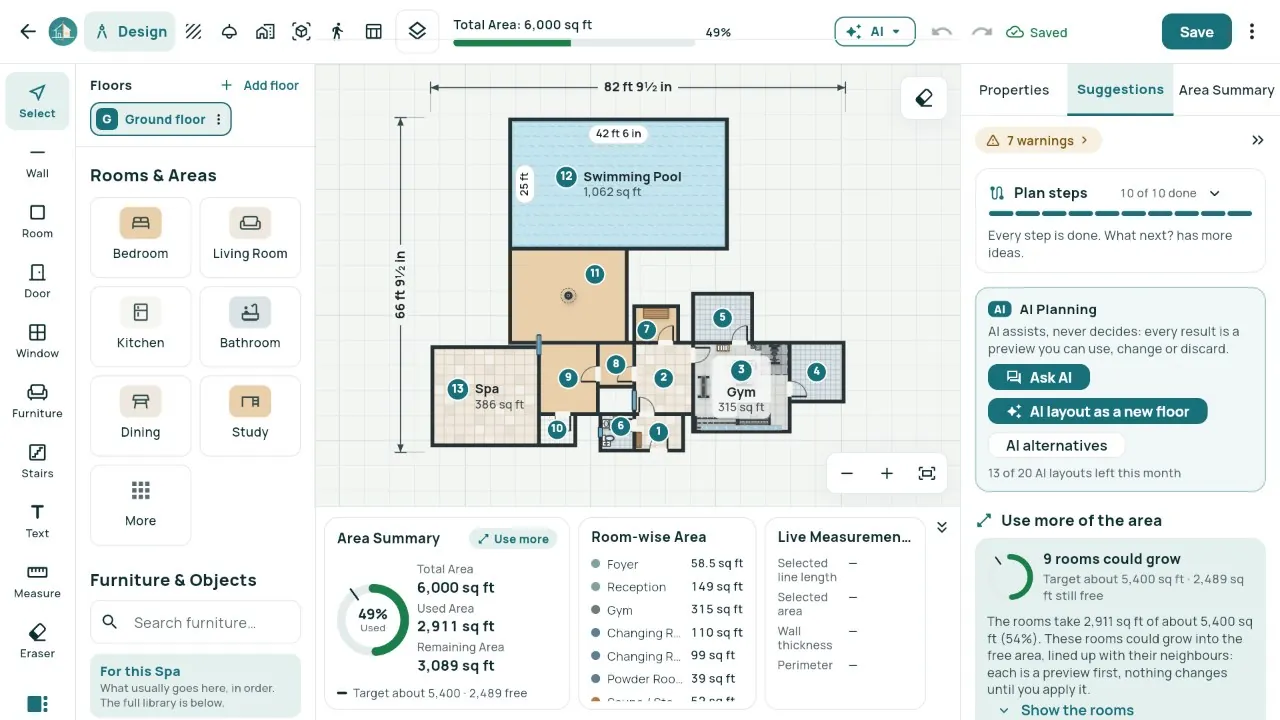
Task: Open the layers icon button
Action: coord(417,32)
